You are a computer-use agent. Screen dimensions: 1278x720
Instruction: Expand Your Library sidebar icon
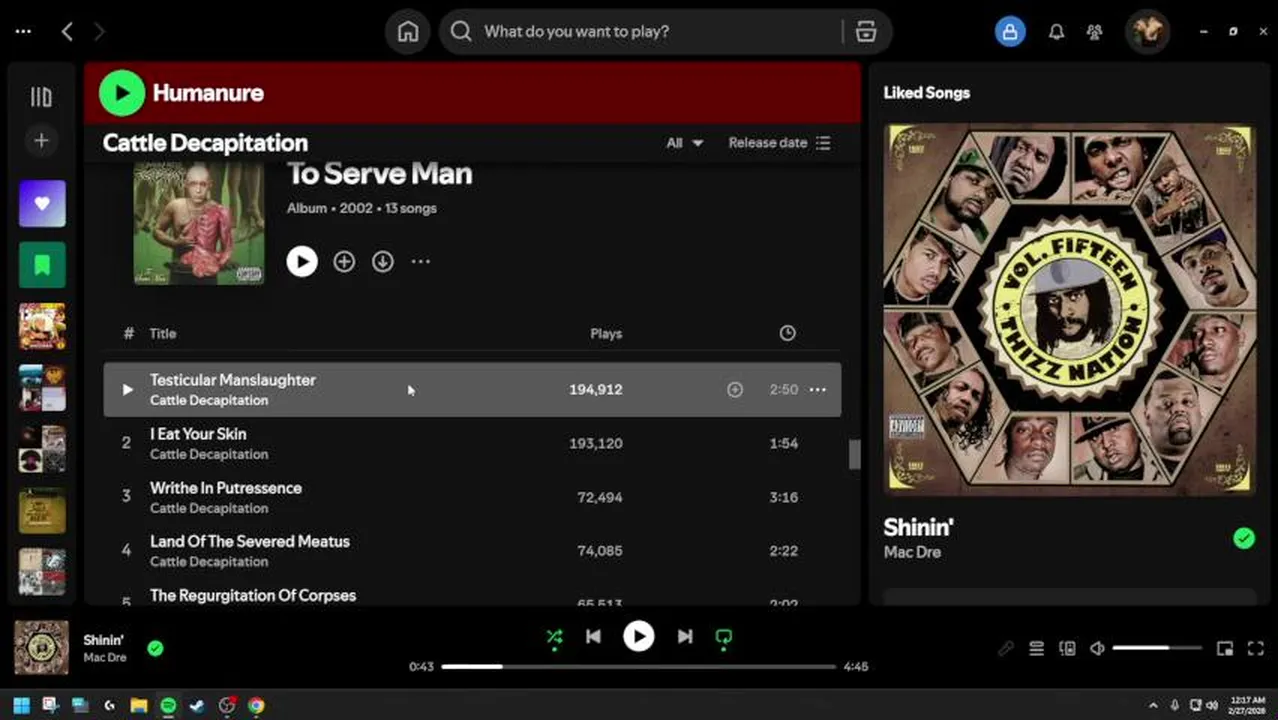tap(41, 97)
